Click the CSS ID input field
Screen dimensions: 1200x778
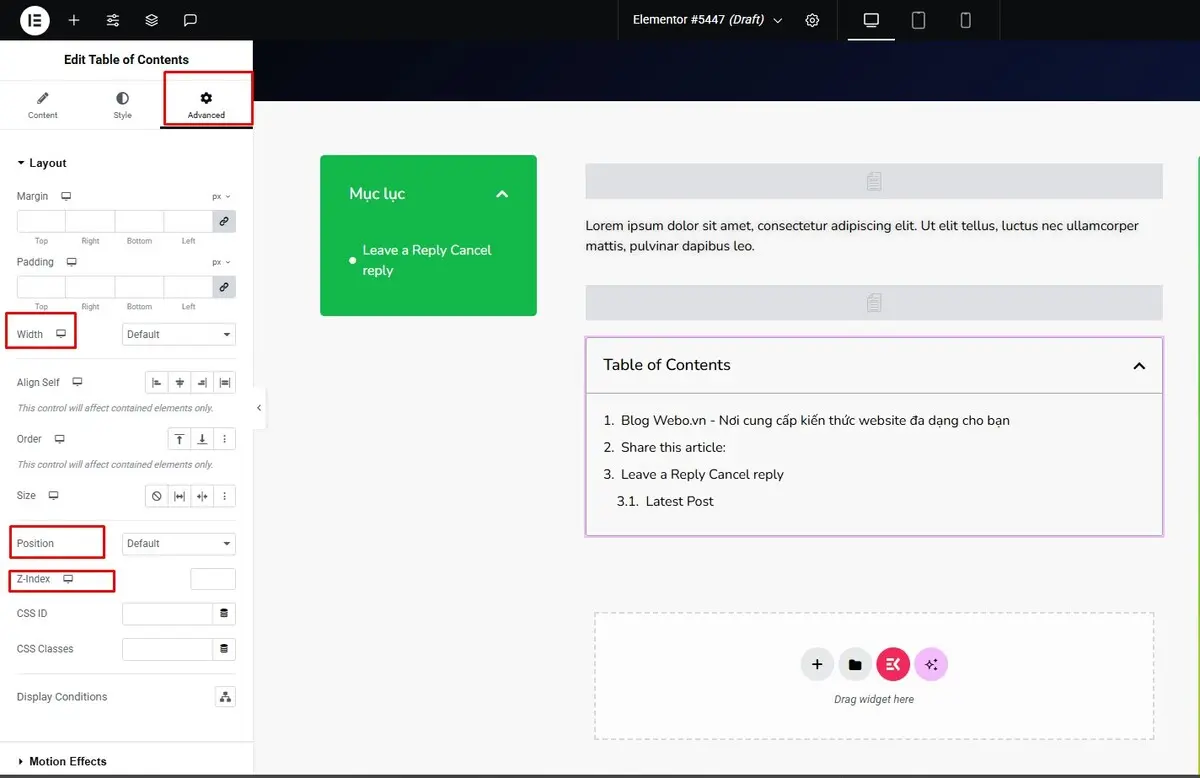(167, 613)
